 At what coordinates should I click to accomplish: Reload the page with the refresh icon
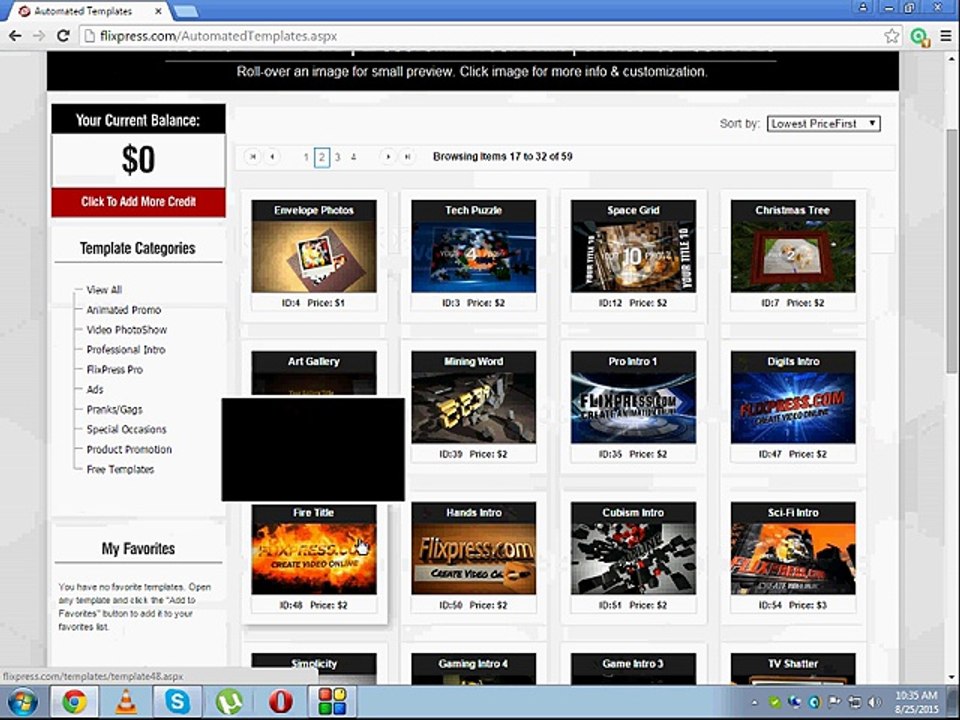[x=62, y=36]
